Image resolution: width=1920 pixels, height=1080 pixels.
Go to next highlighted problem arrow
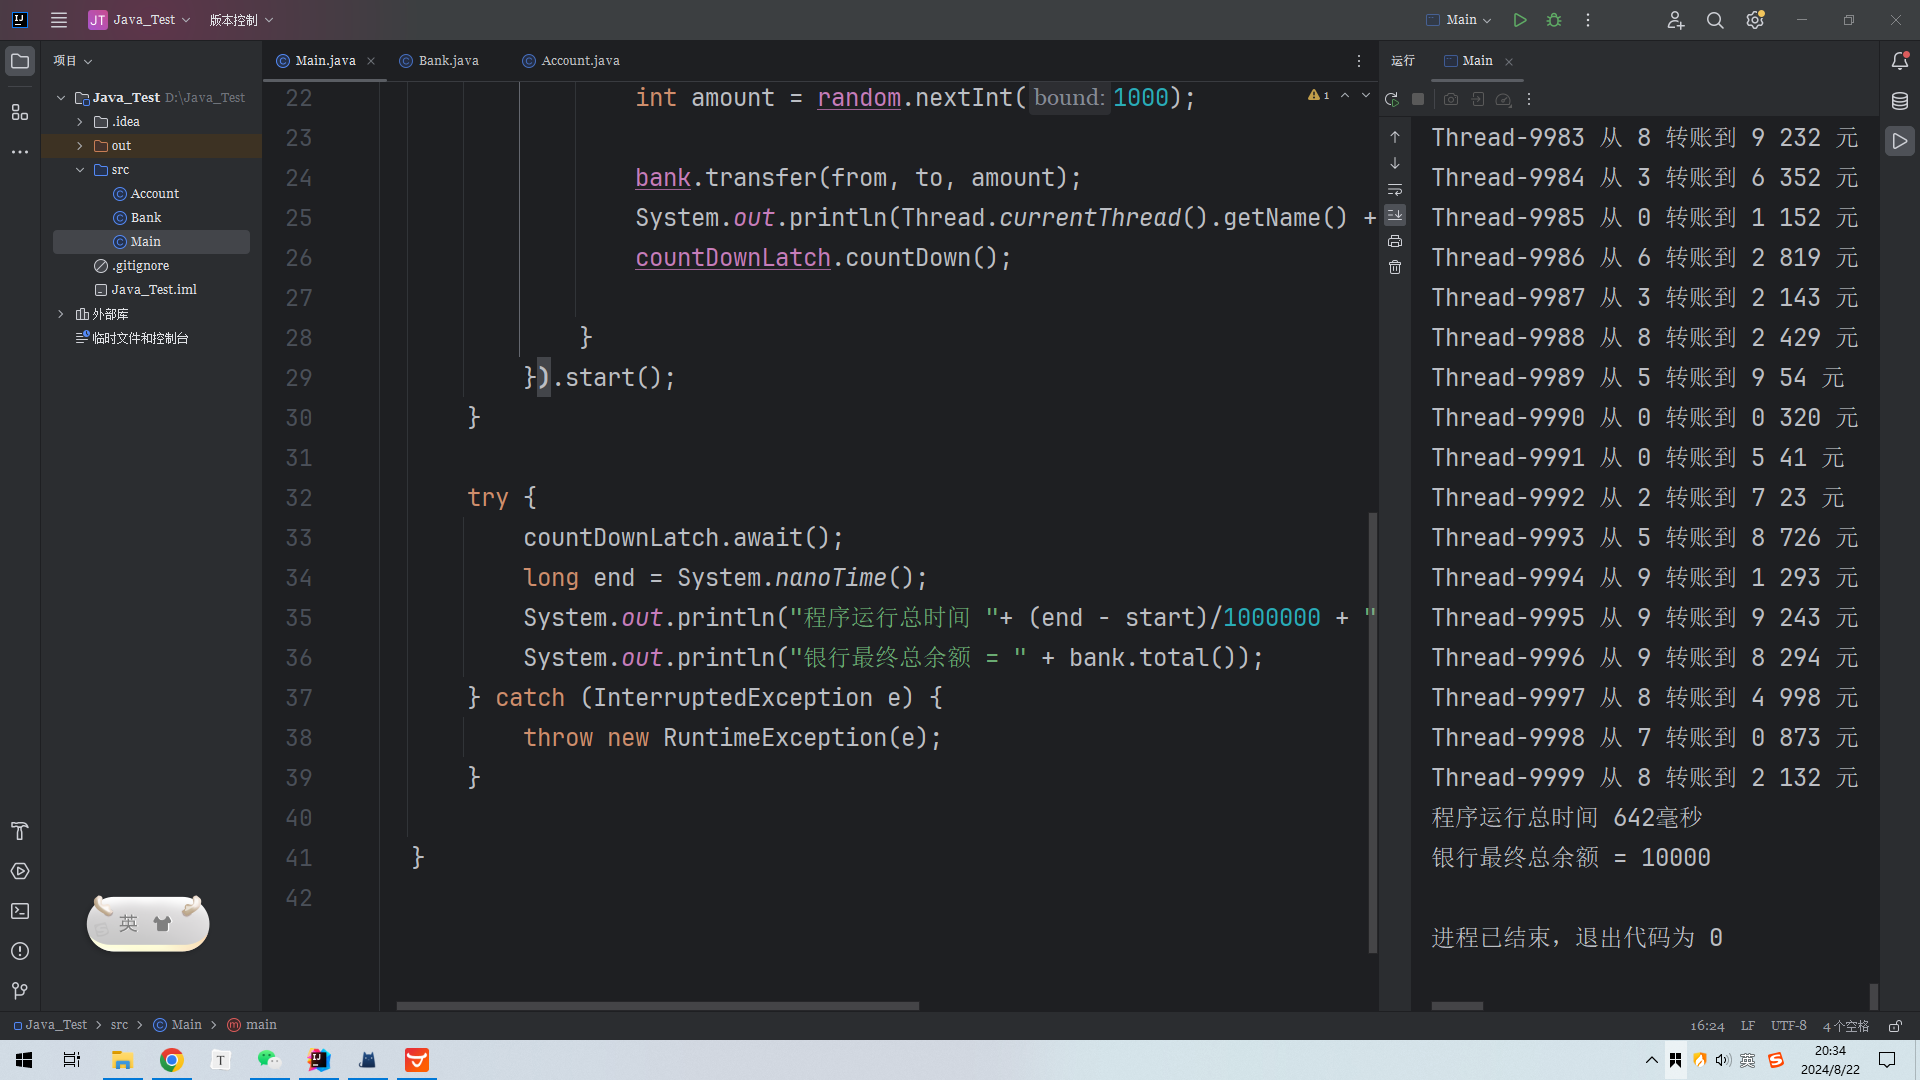pyautogui.click(x=1366, y=95)
